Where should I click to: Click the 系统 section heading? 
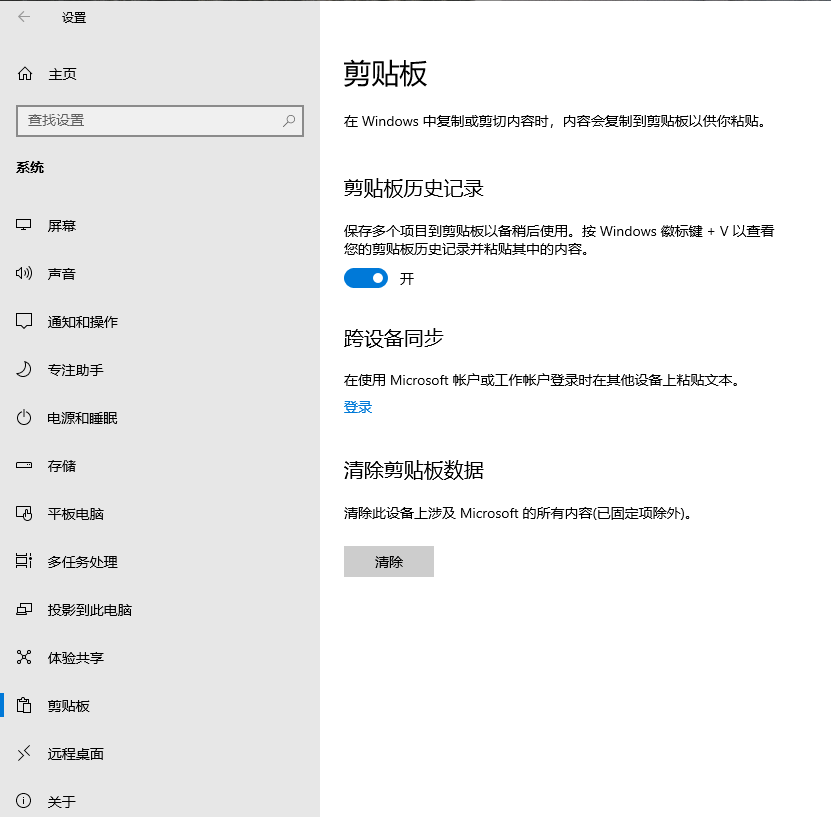tap(30, 167)
